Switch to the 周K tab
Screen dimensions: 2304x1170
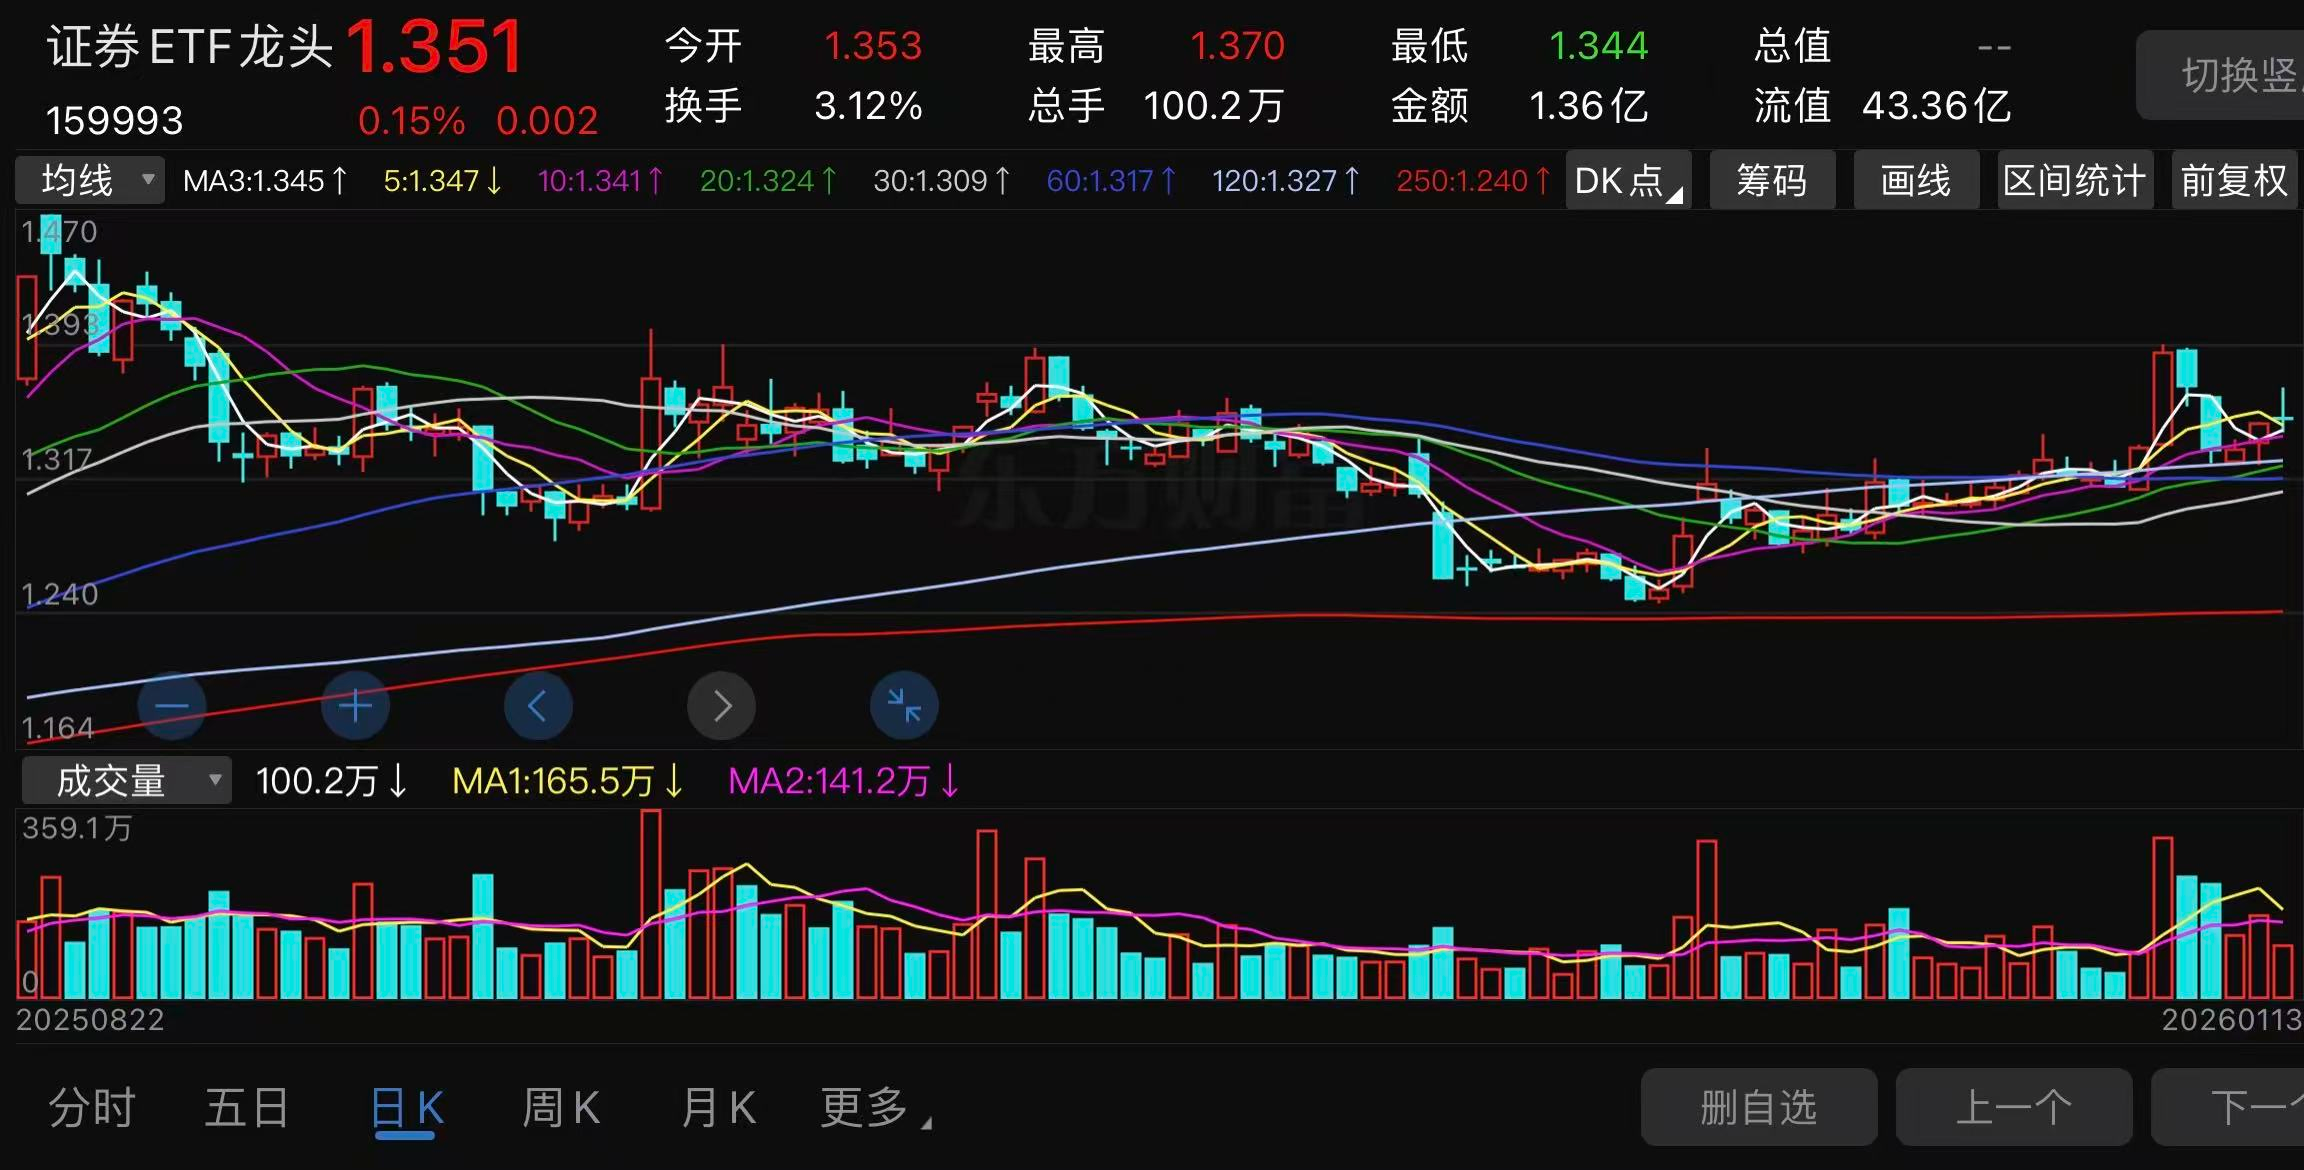561,1108
